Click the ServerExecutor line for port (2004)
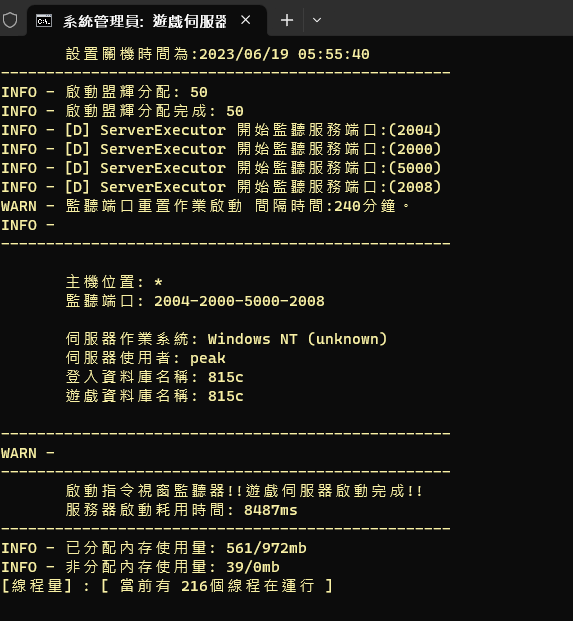 point(221,130)
